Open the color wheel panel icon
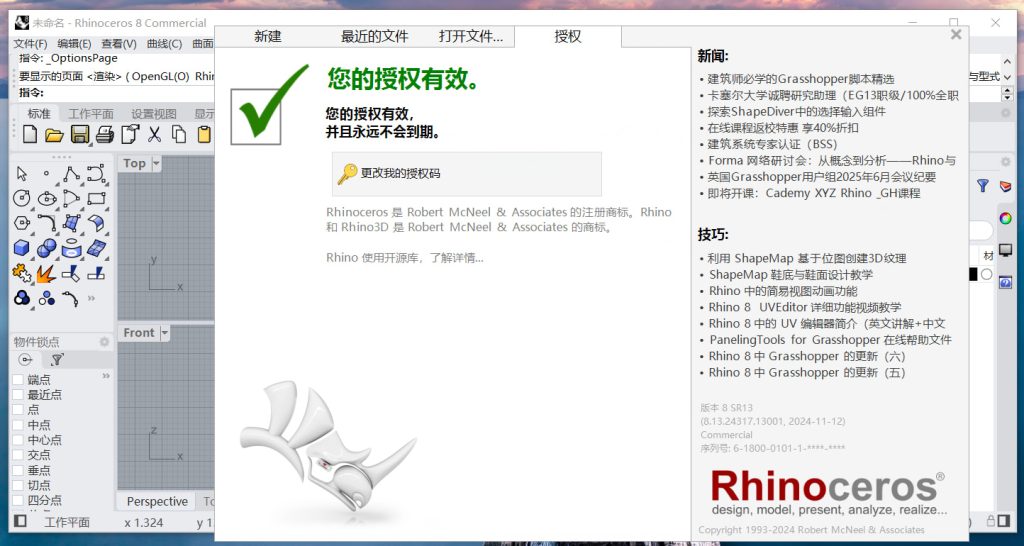 [1005, 218]
